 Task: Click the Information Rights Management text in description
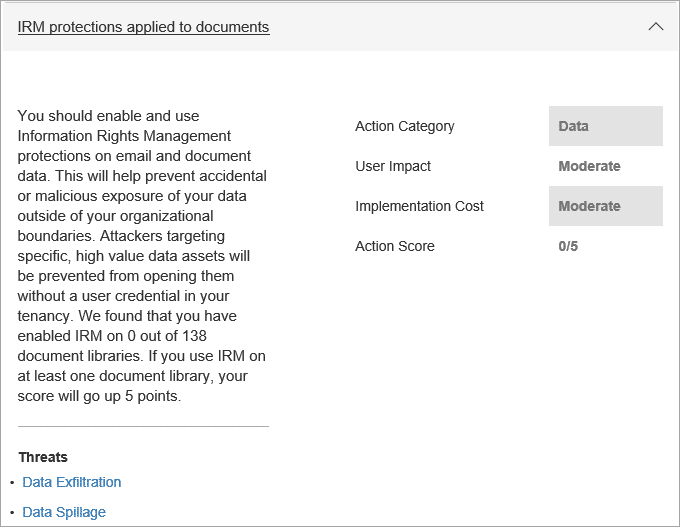(x=124, y=136)
